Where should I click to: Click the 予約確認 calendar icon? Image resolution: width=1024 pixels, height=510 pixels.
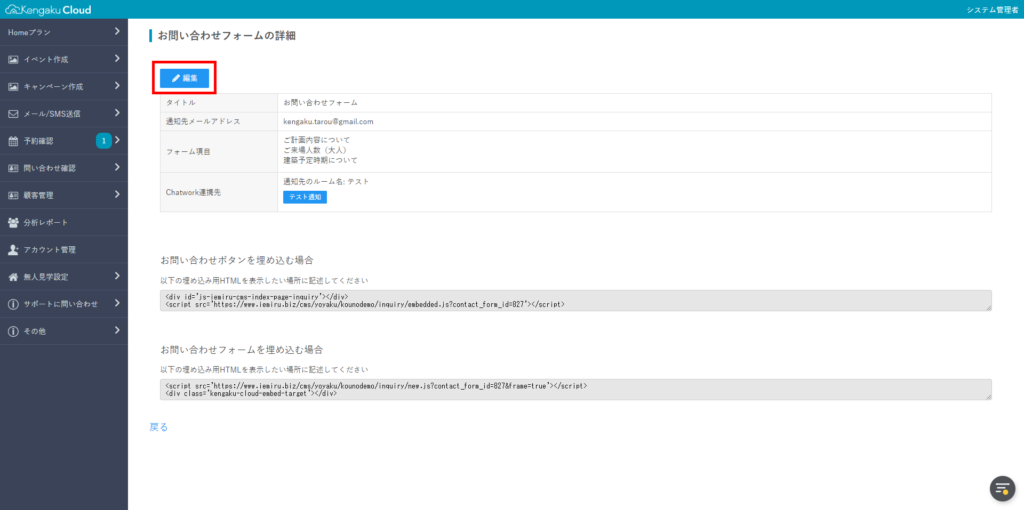coord(13,140)
